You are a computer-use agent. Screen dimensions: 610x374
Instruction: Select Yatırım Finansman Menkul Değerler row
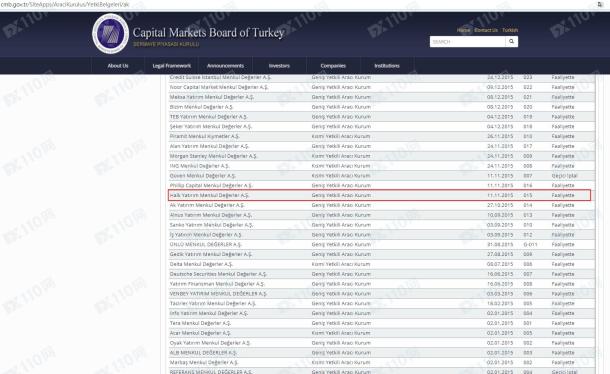382,284
